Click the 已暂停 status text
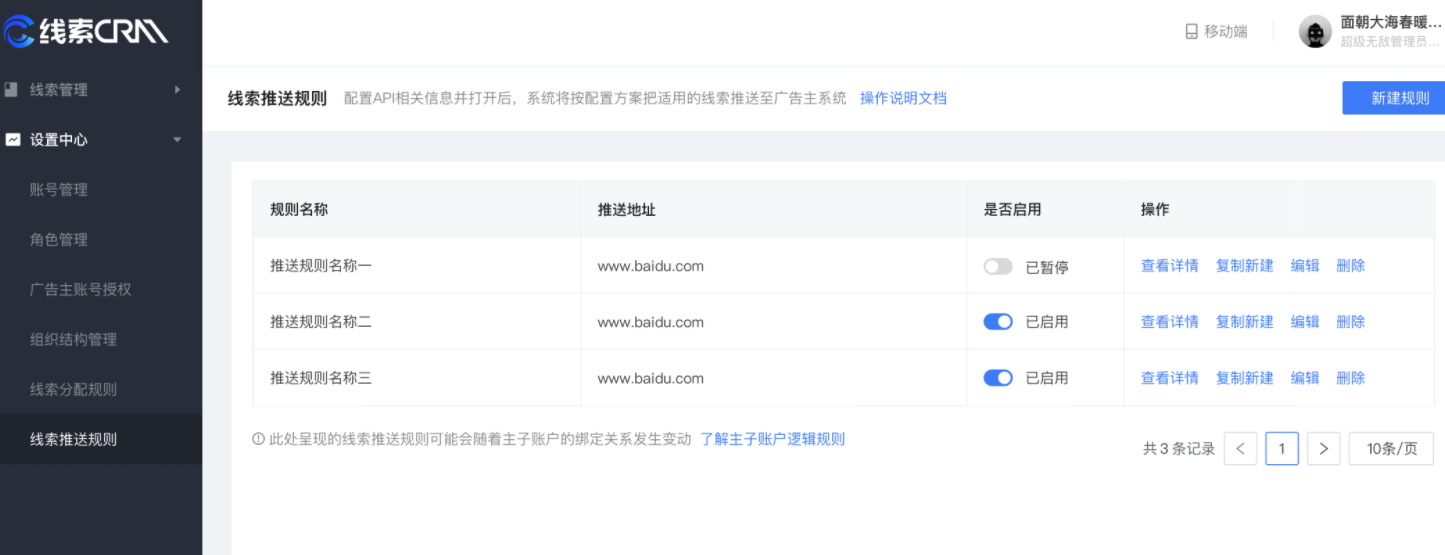 (1047, 267)
